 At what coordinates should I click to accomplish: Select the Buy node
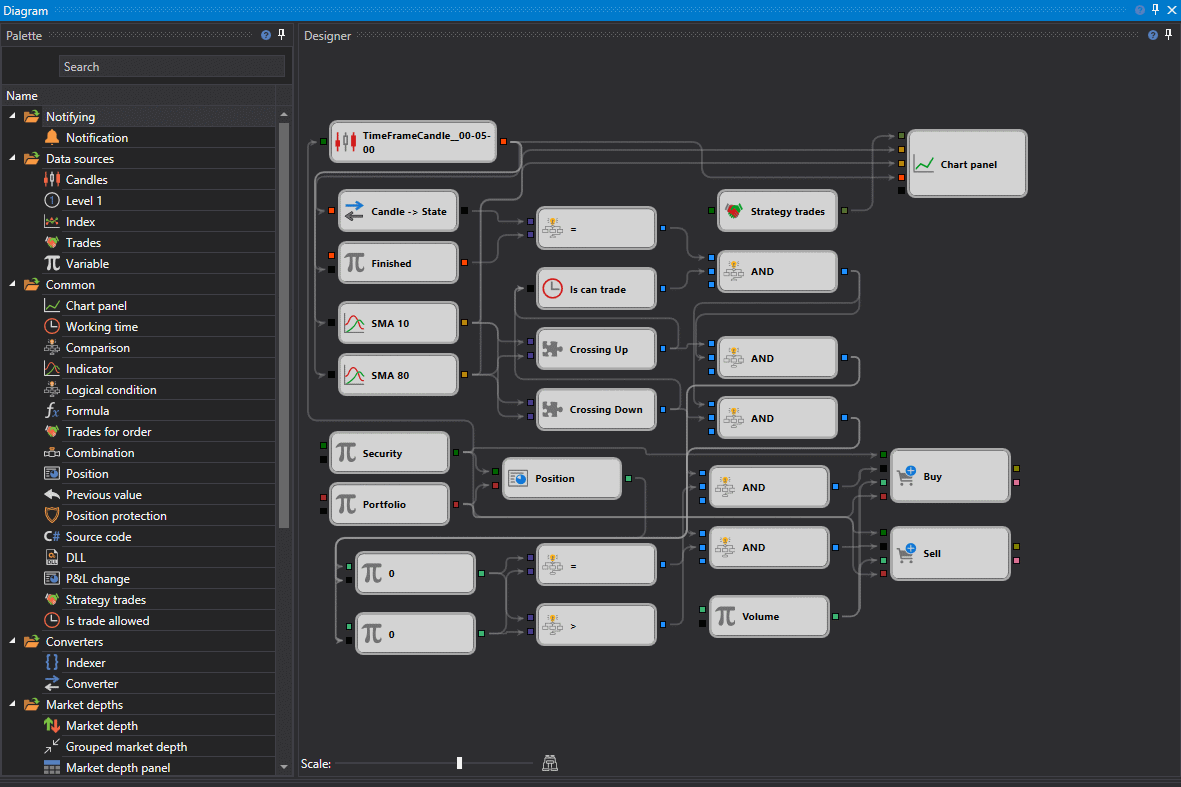click(951, 476)
